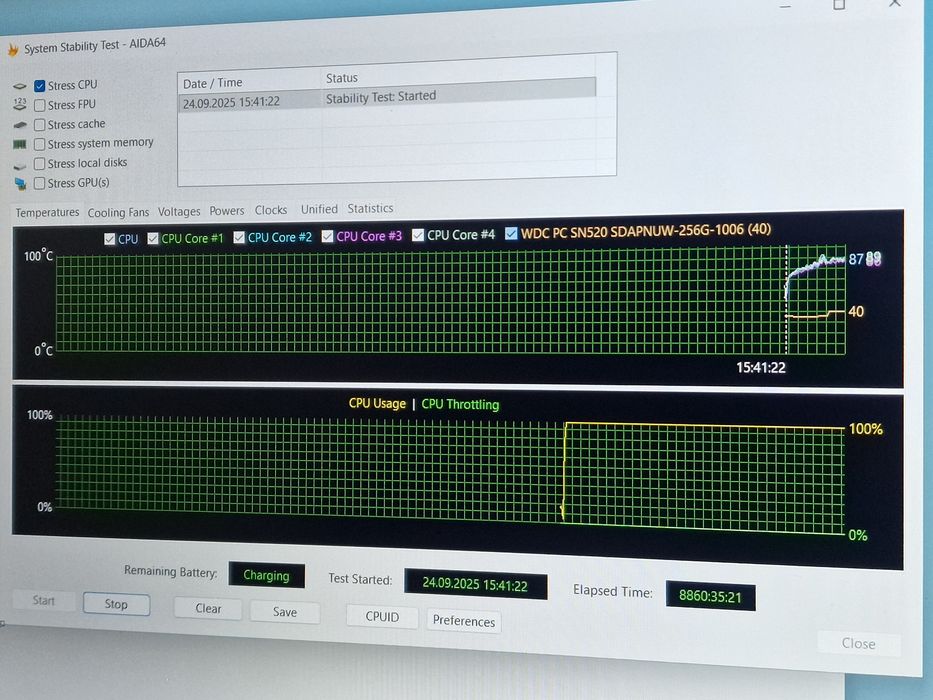Viewport: 933px width, 700px height.
Task: Open the Statistics tab
Action: [370, 208]
